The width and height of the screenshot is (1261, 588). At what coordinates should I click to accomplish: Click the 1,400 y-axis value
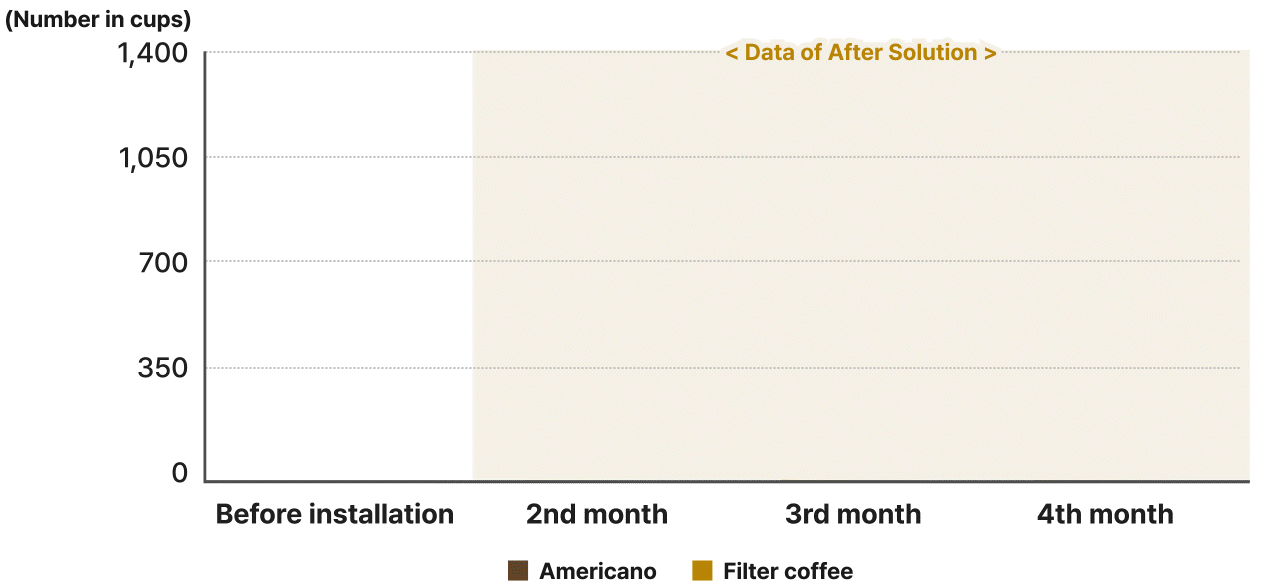[x=153, y=53]
